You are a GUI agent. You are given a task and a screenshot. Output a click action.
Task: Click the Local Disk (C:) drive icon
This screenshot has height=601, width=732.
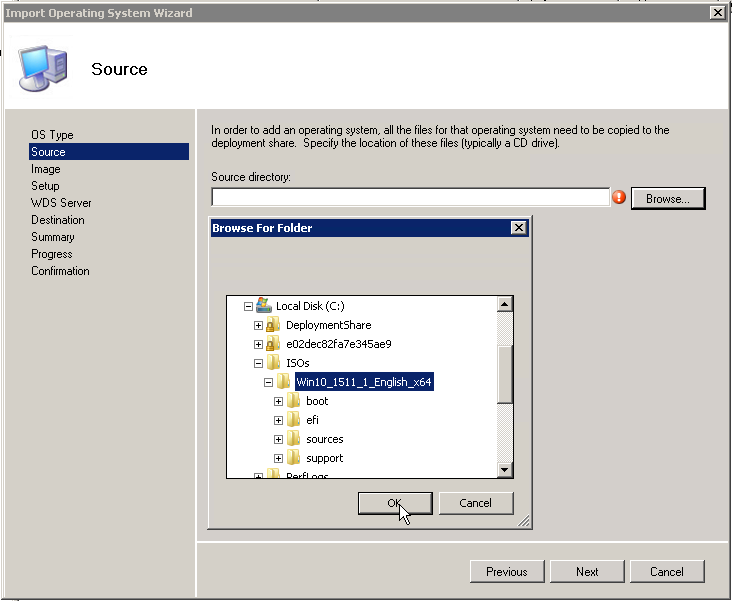(x=265, y=306)
